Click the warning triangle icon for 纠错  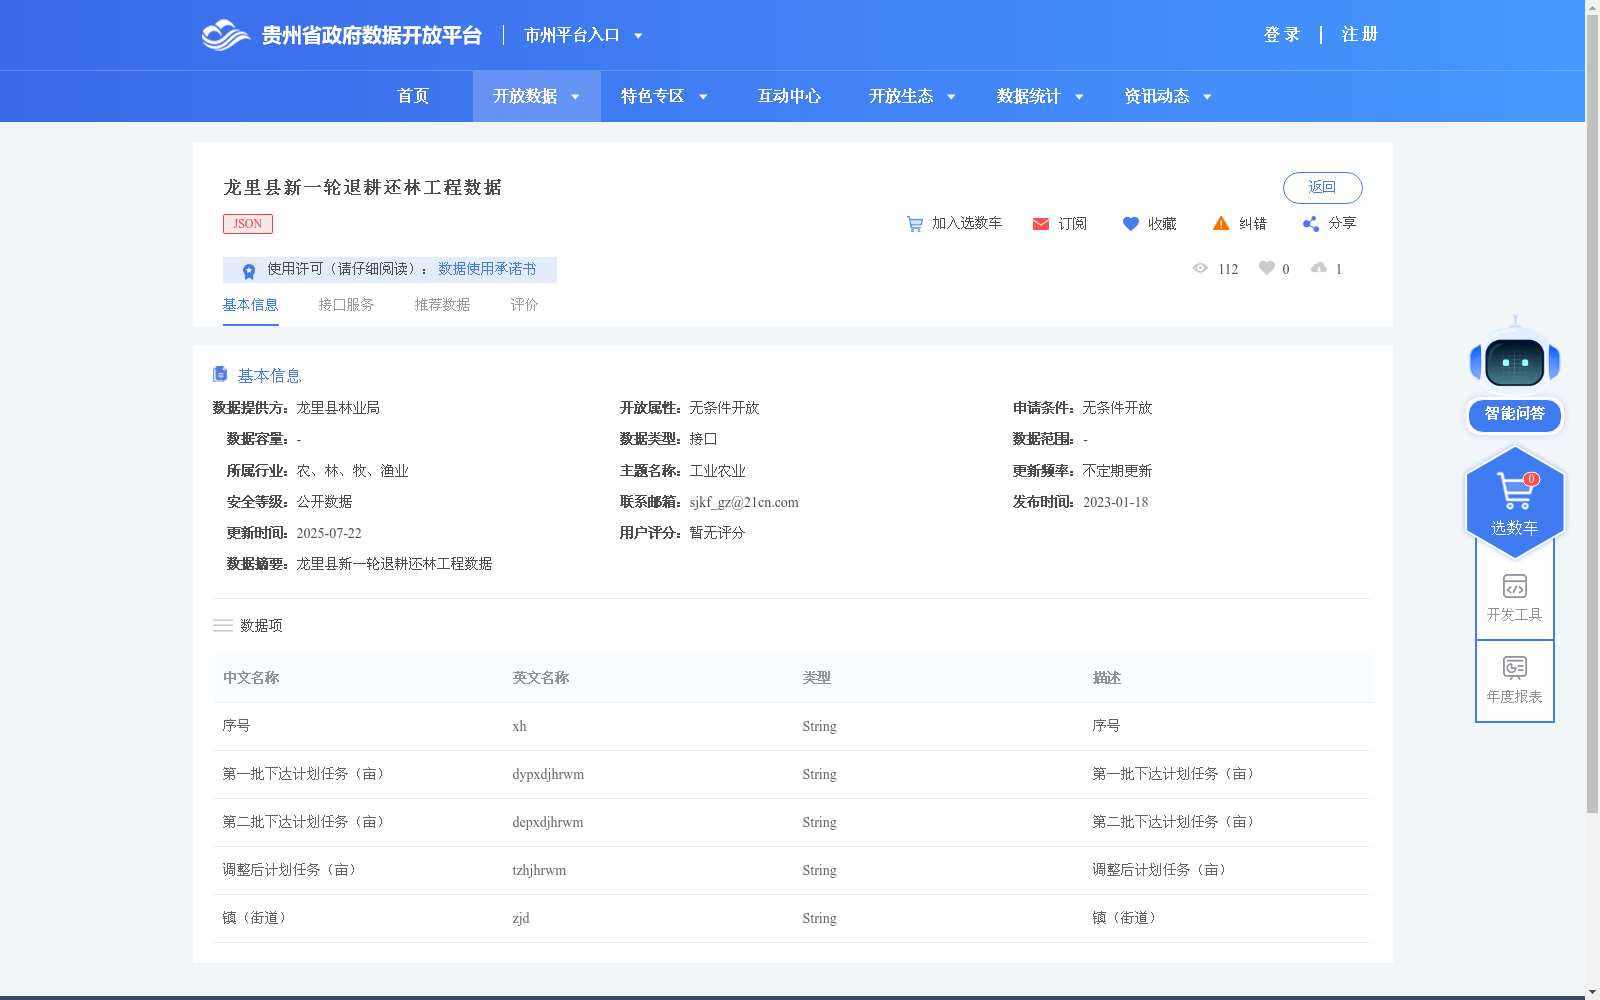1221,223
